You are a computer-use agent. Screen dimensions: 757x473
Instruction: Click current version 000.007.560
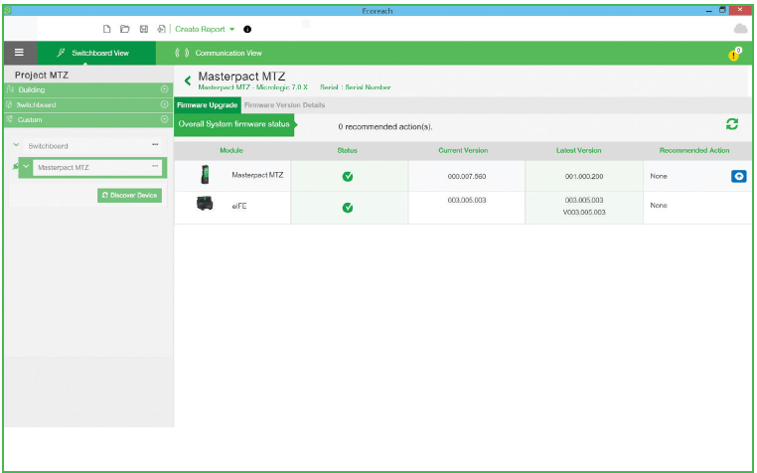pyautogui.click(x=467, y=177)
